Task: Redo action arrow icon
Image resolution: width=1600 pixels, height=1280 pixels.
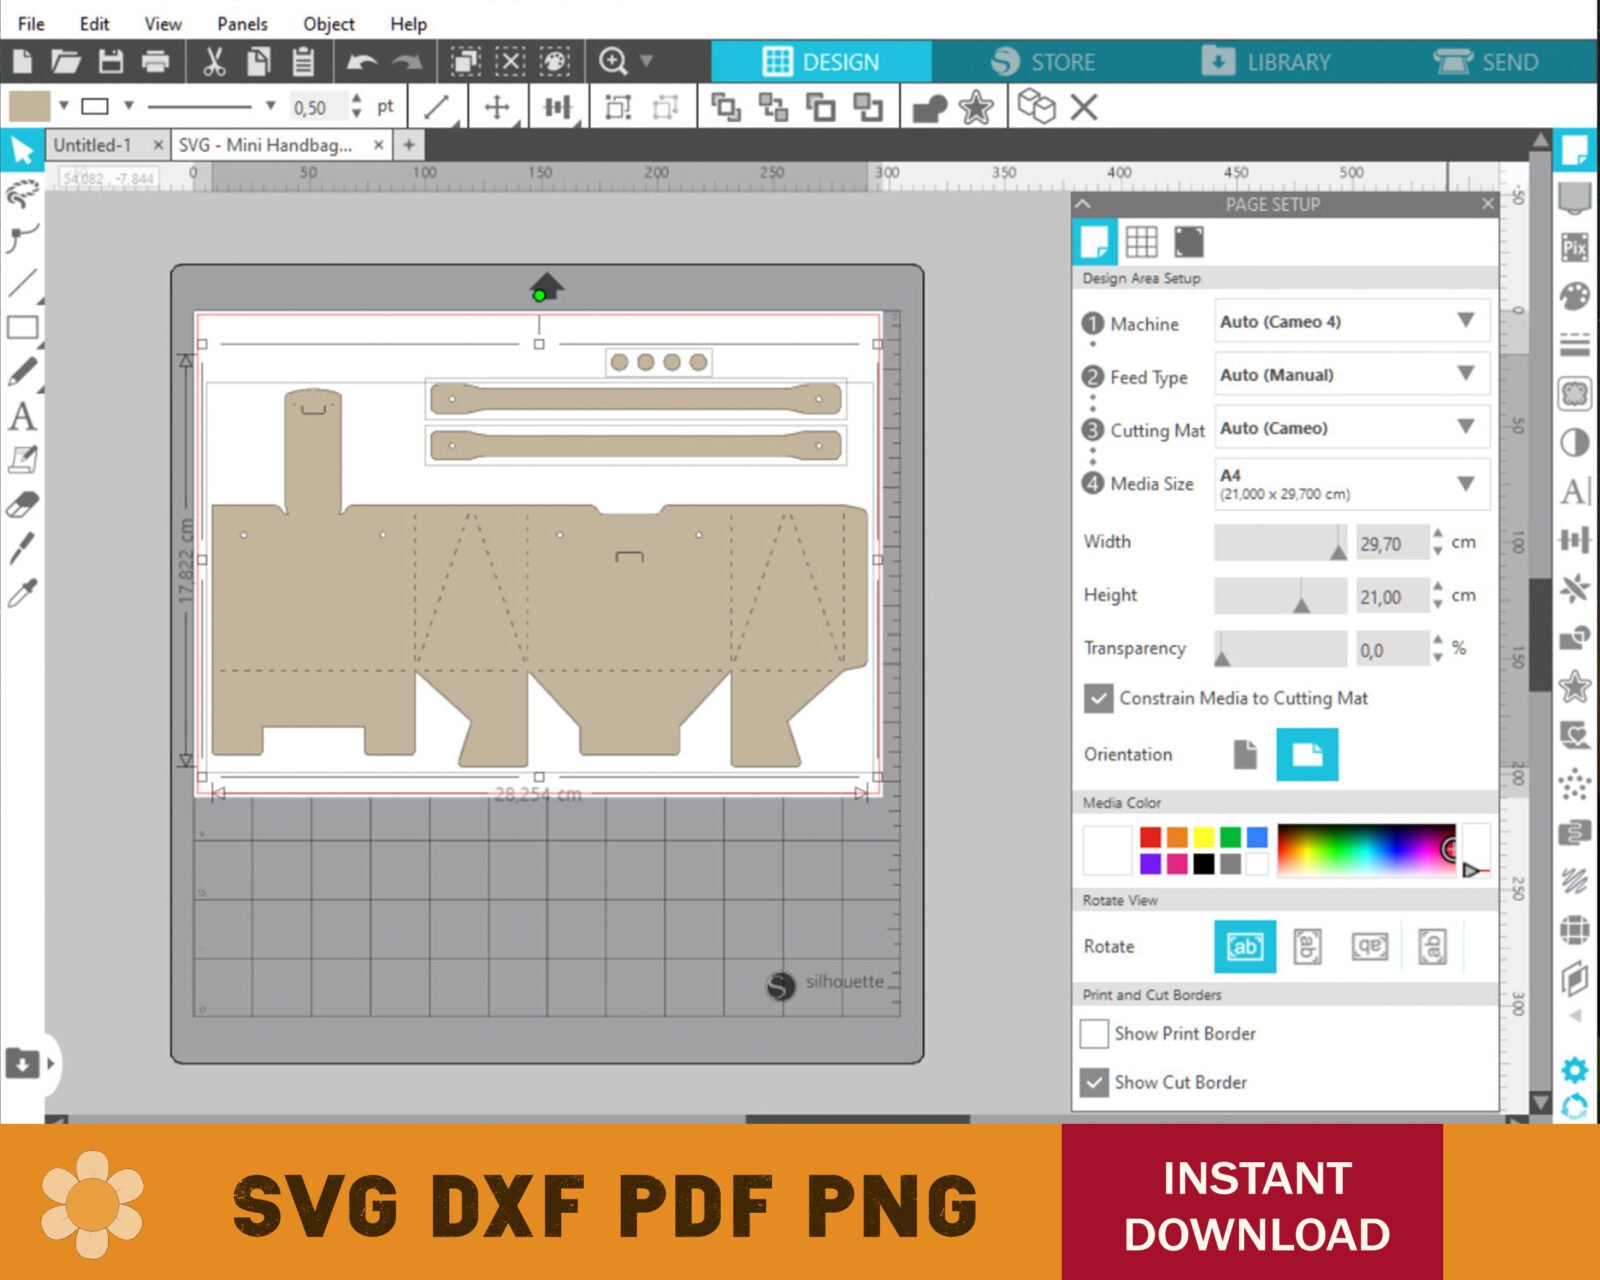Action: point(406,63)
